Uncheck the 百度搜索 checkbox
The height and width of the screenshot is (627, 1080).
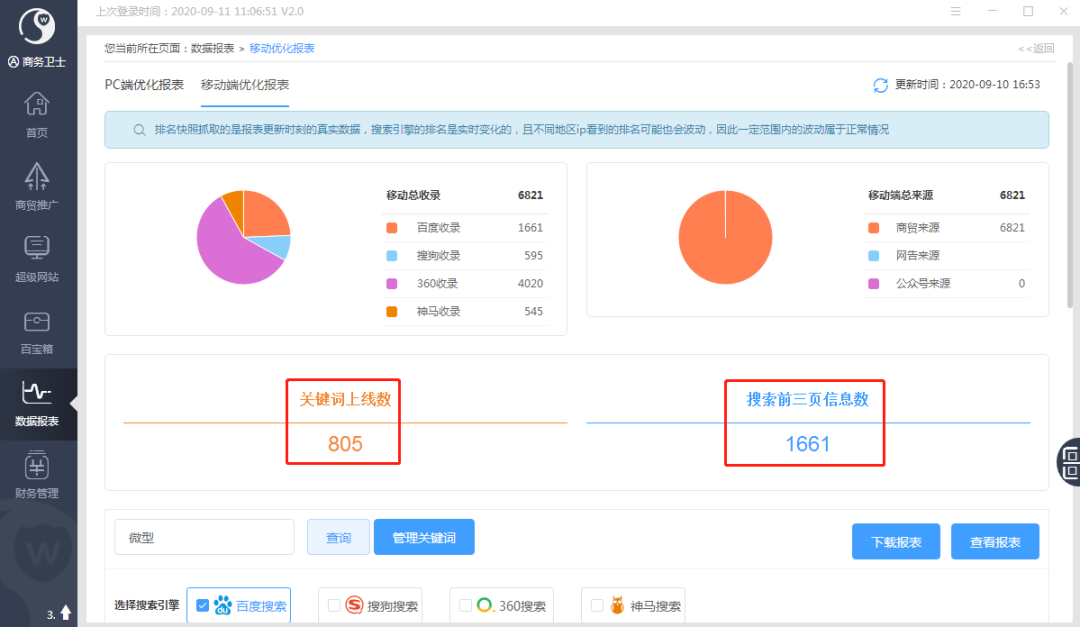point(202,605)
